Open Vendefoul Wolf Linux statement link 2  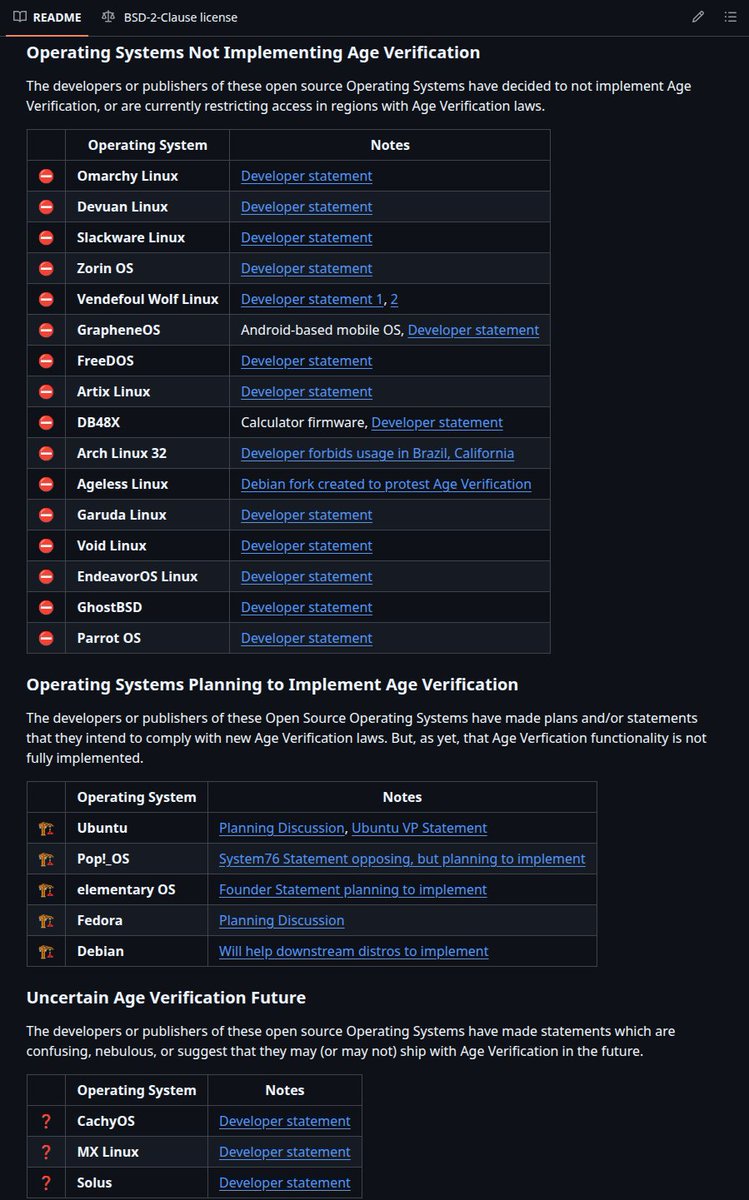tap(394, 299)
